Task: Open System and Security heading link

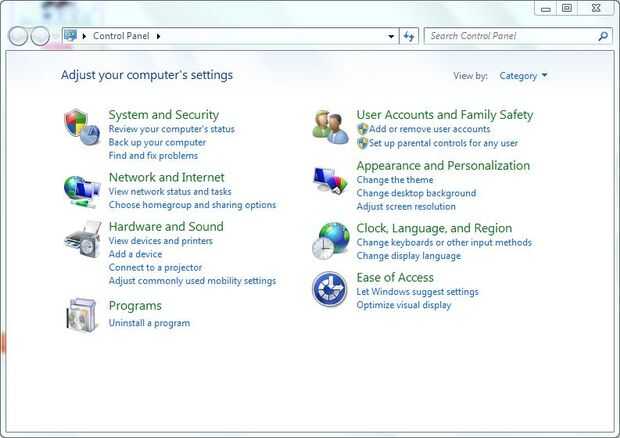Action: (x=164, y=115)
